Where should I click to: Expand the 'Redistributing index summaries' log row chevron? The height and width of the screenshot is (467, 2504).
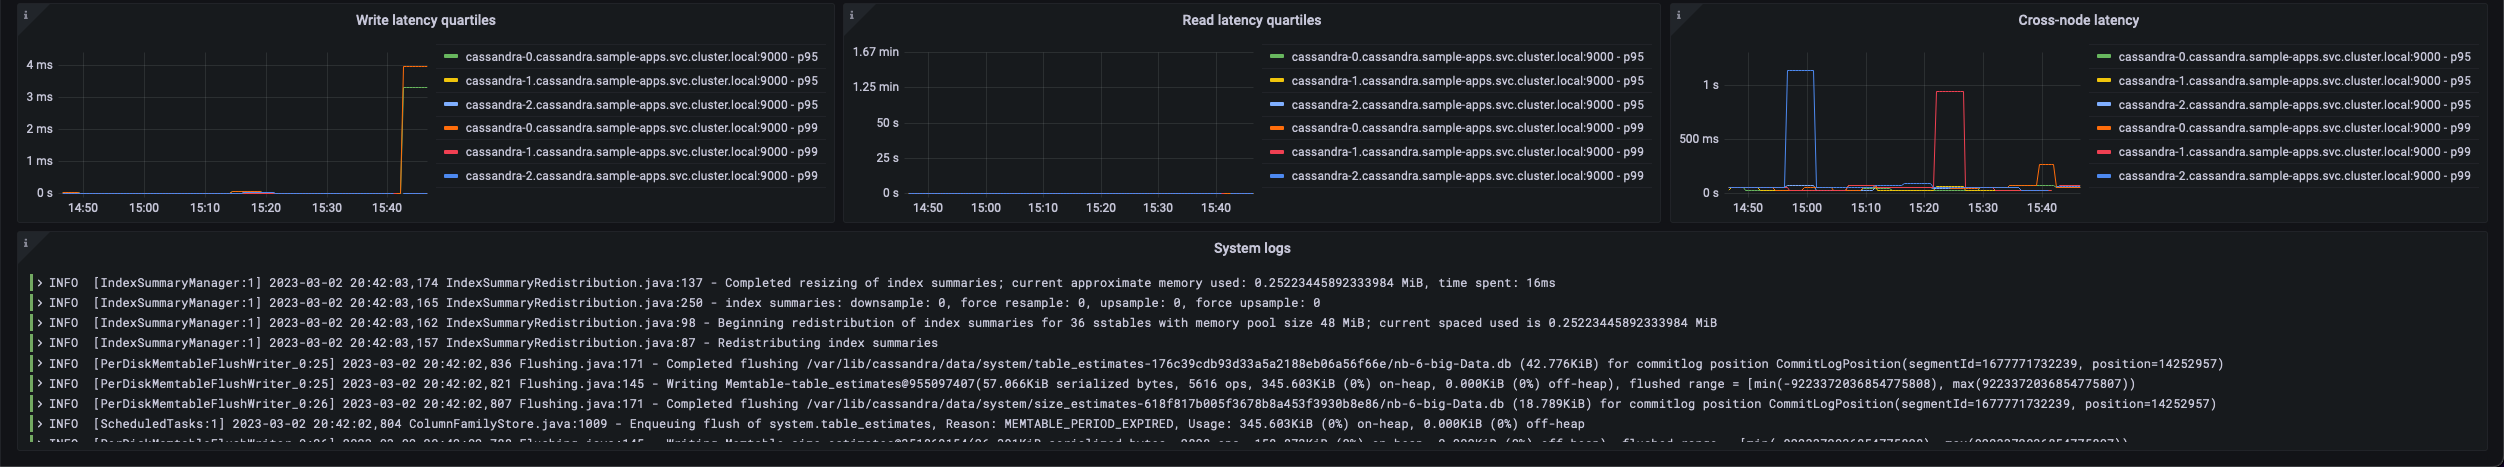click(x=40, y=343)
